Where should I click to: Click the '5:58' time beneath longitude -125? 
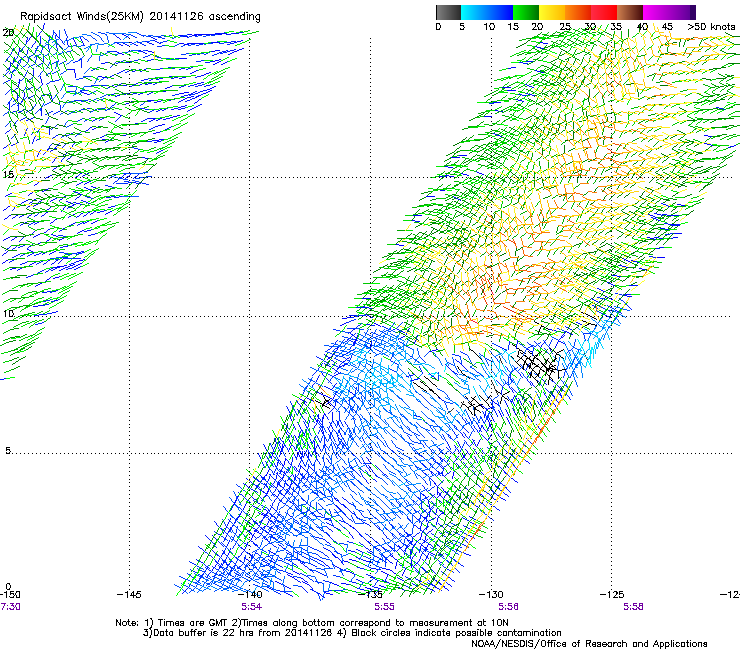[x=633, y=607]
